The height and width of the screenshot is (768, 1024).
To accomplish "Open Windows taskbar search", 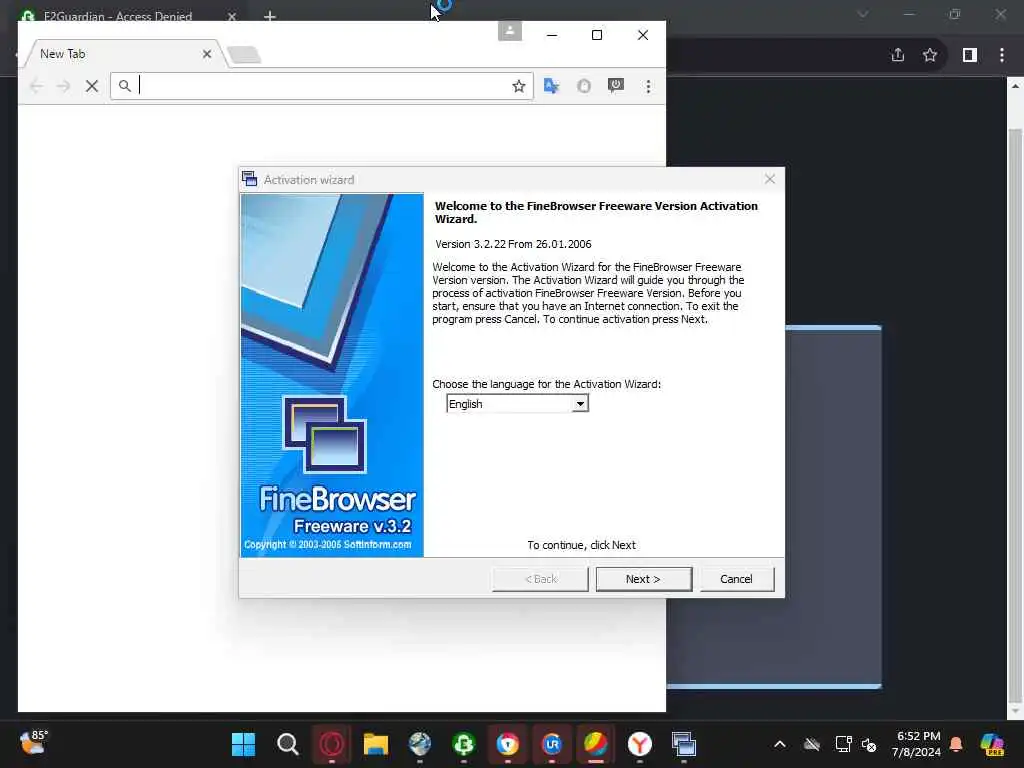I will [287, 744].
